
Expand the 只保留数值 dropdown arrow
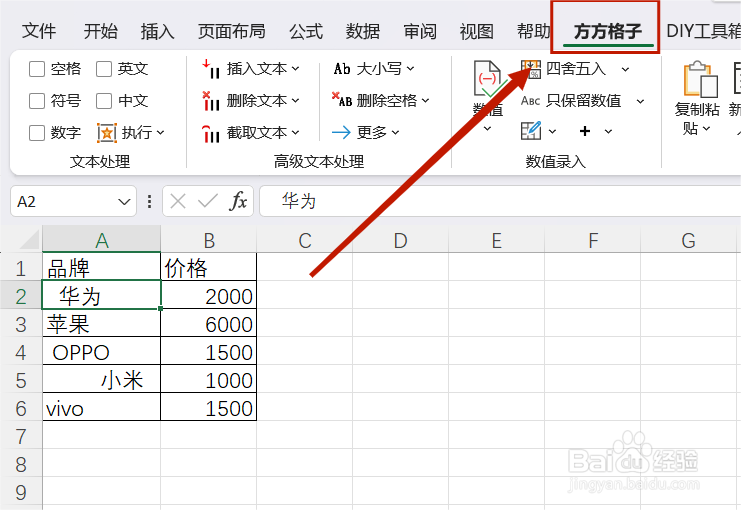tap(640, 102)
